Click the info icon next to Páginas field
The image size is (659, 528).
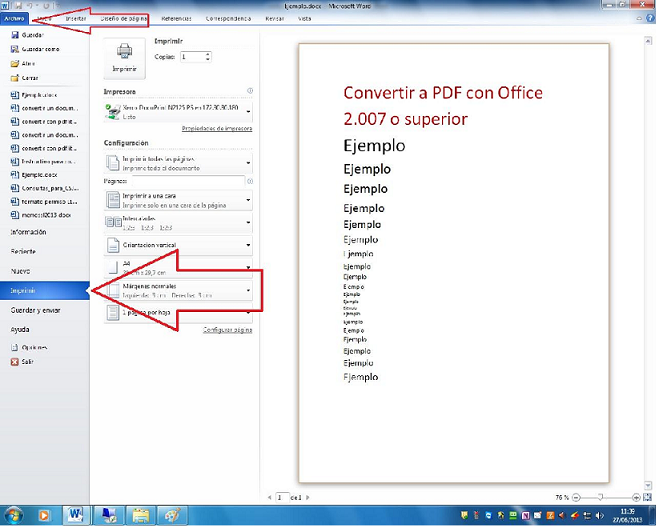coord(250,182)
